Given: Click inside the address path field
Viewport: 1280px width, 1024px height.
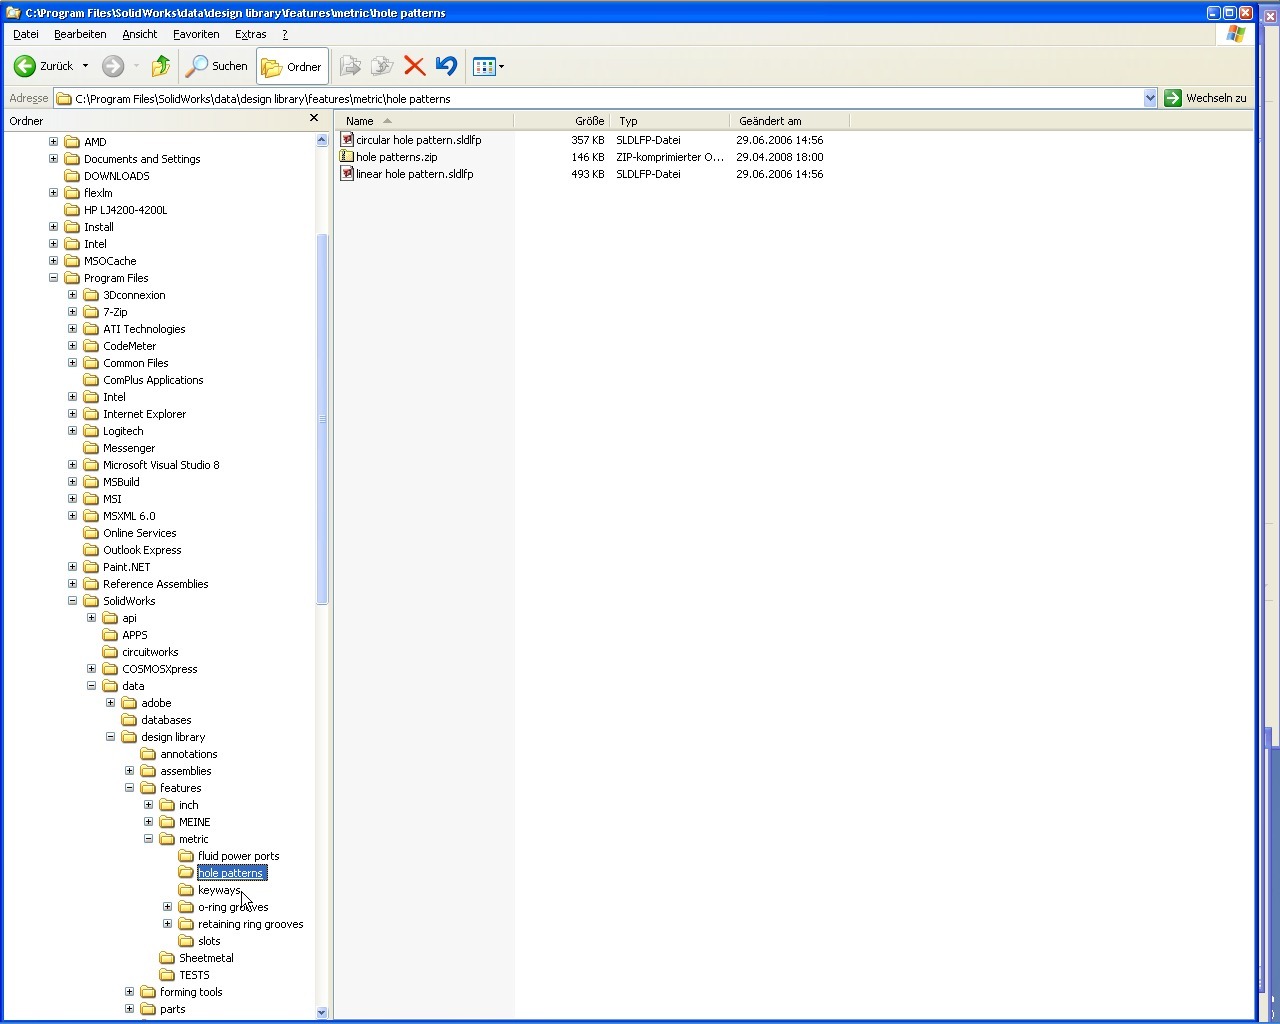Looking at the screenshot, I should click(600, 98).
